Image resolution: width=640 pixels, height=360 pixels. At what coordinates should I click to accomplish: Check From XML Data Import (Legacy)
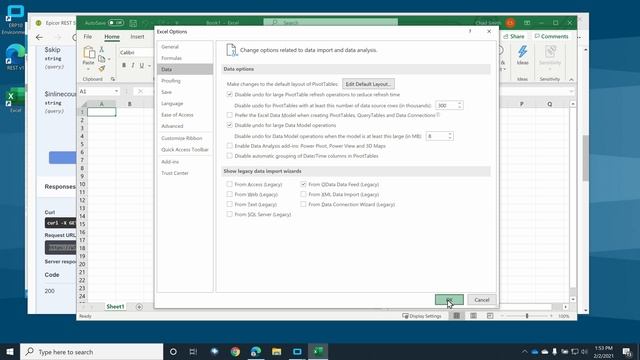(x=303, y=194)
